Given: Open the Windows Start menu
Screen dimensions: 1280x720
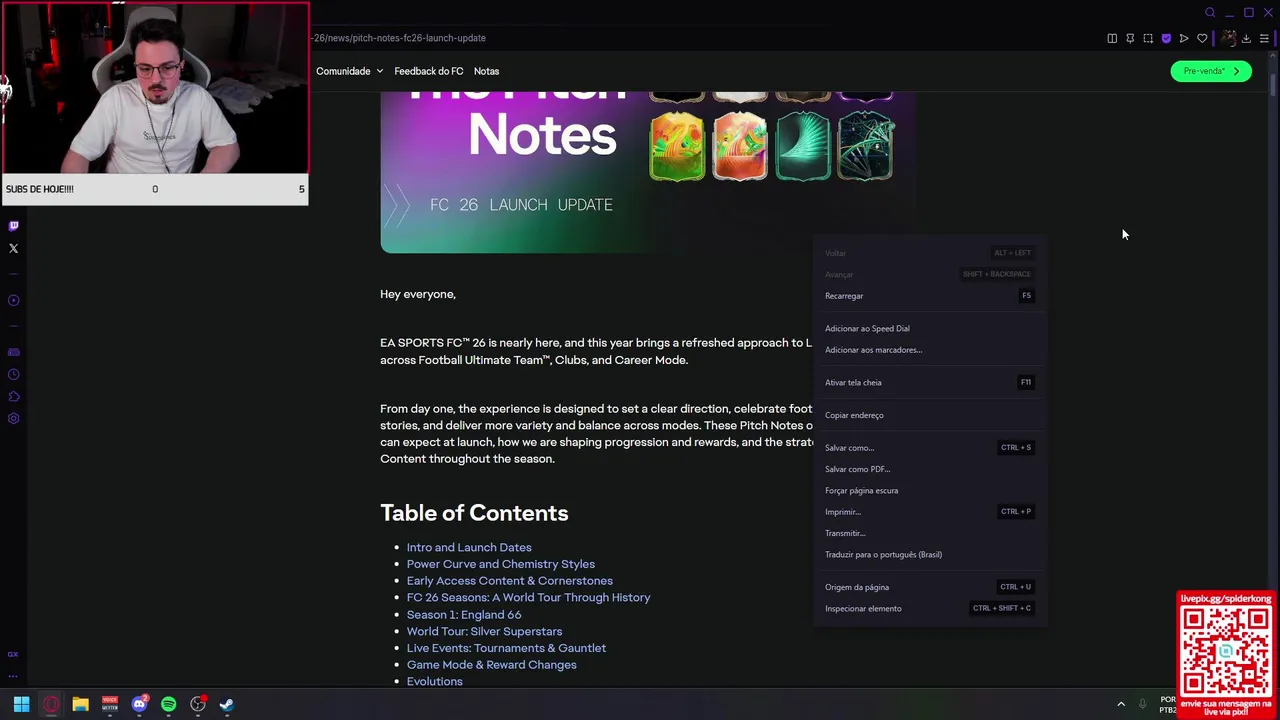Looking at the screenshot, I should point(21,704).
